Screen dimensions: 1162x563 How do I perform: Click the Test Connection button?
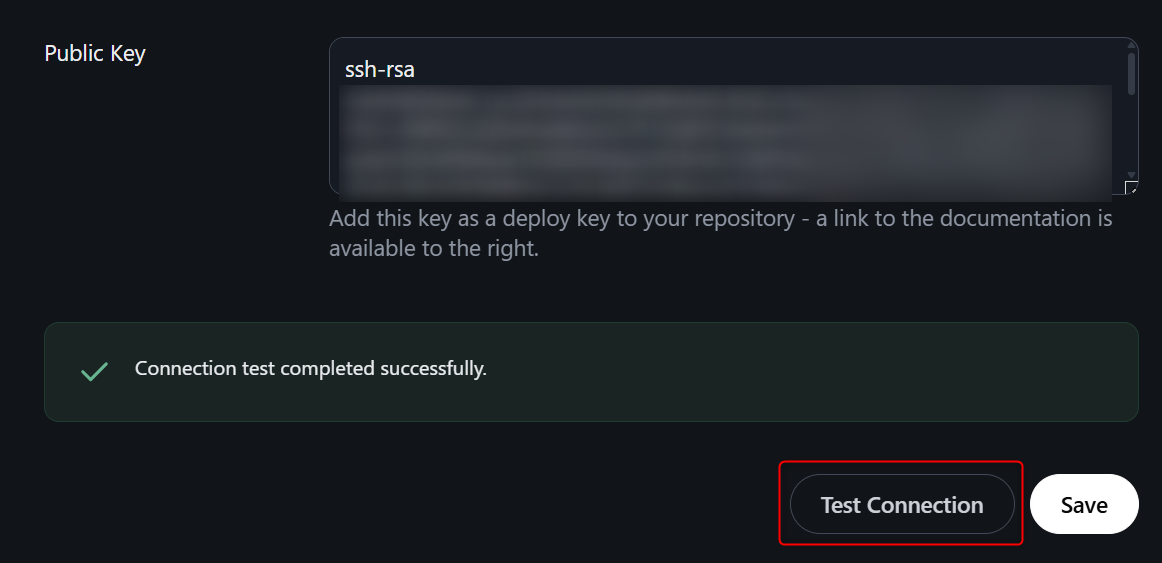901,505
